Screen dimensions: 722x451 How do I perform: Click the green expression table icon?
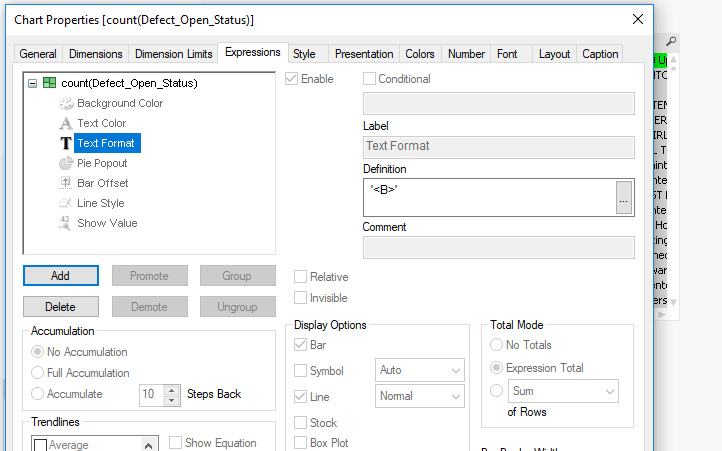49,83
